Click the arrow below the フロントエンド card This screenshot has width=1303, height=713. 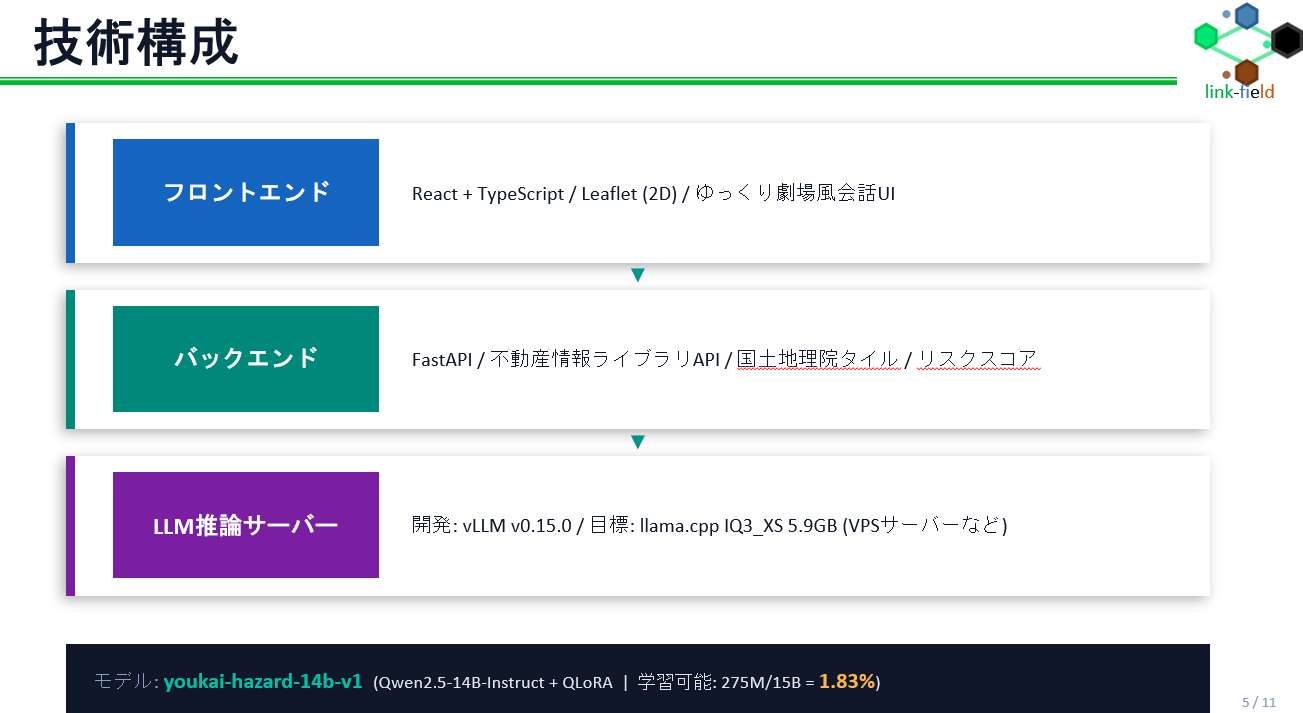[637, 275]
